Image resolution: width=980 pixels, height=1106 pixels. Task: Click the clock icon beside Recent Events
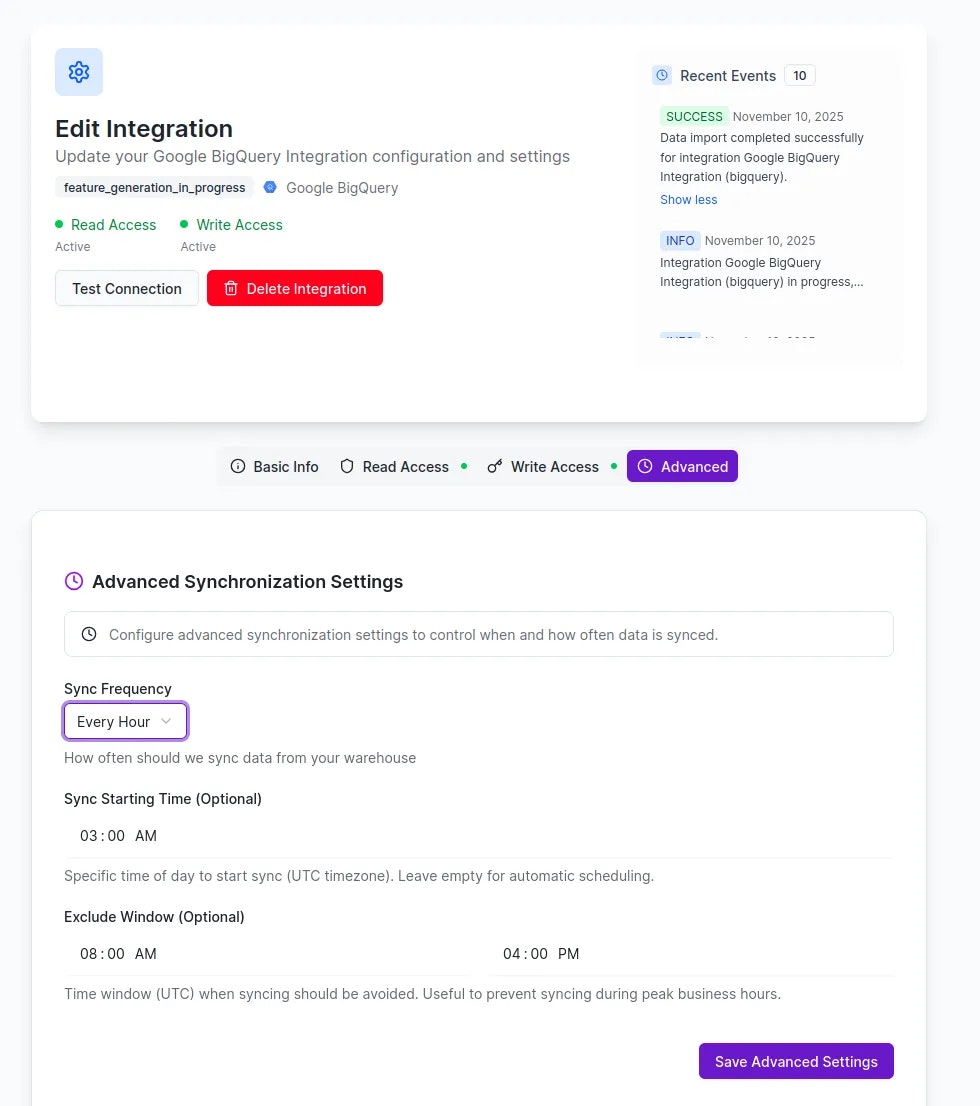point(661,75)
